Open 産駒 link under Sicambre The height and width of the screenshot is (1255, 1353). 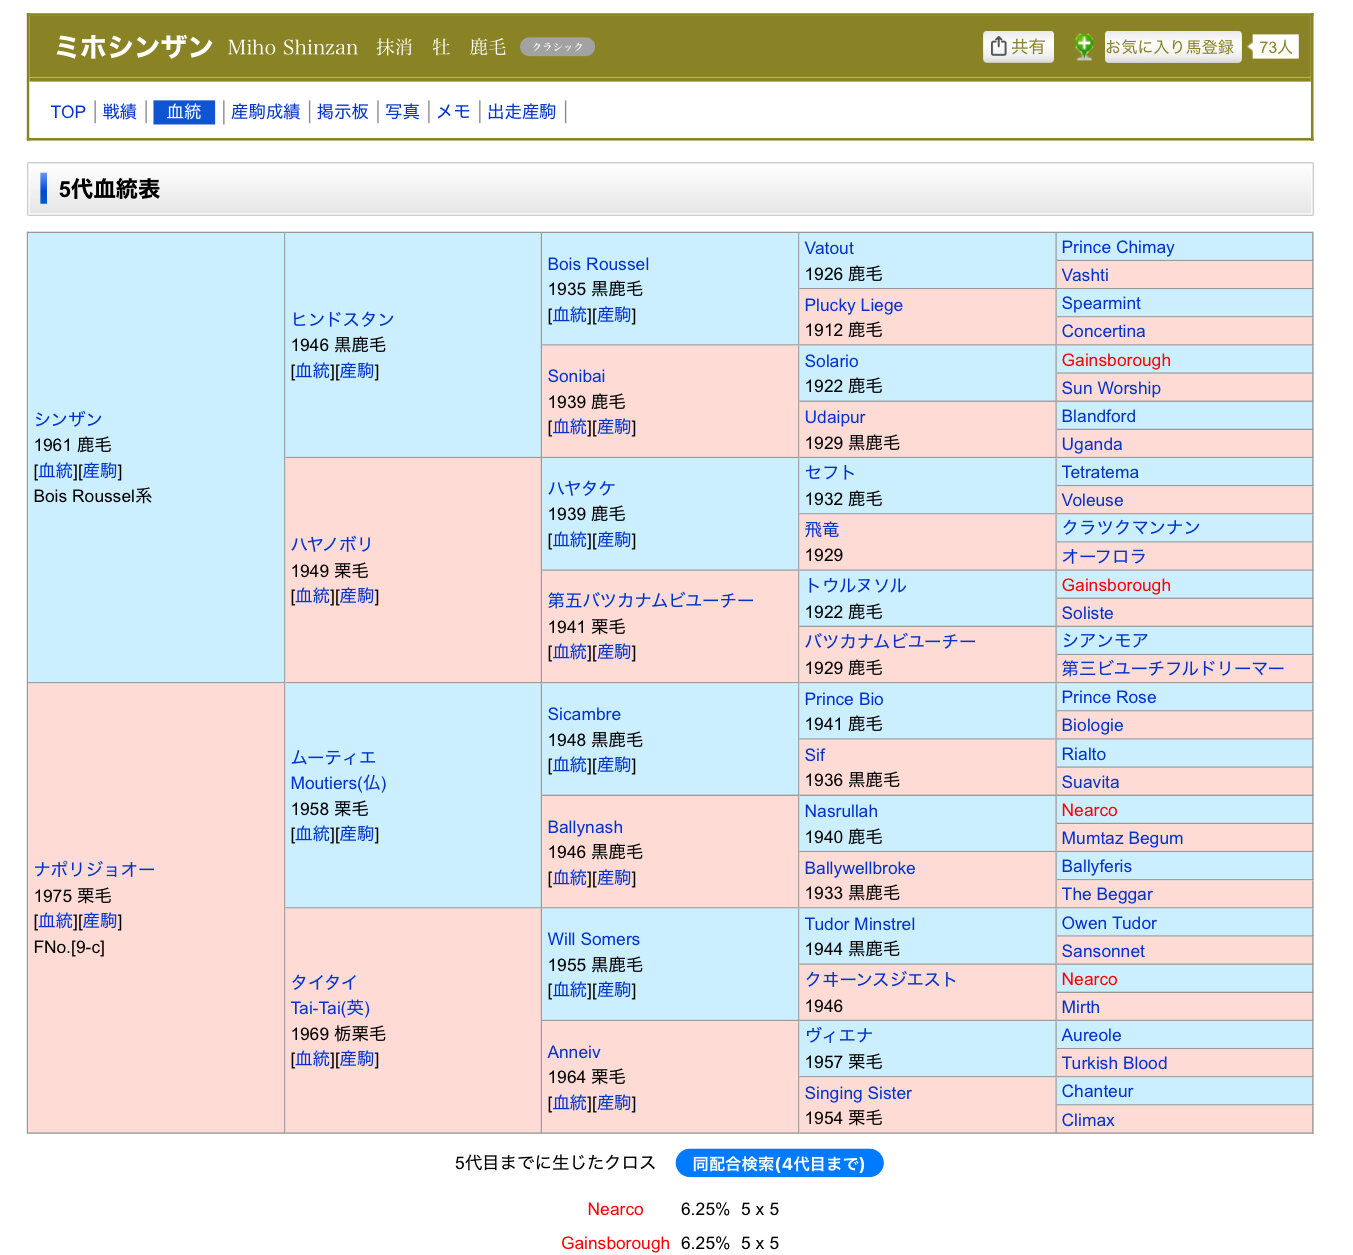tap(614, 765)
